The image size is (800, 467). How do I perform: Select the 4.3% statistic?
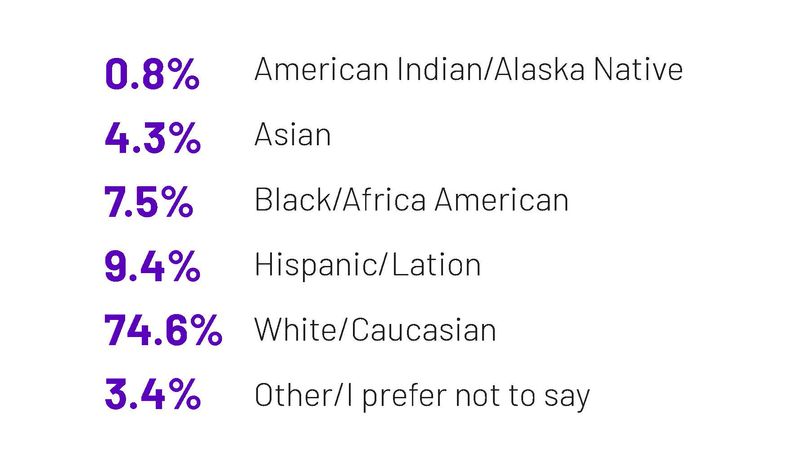(152, 138)
